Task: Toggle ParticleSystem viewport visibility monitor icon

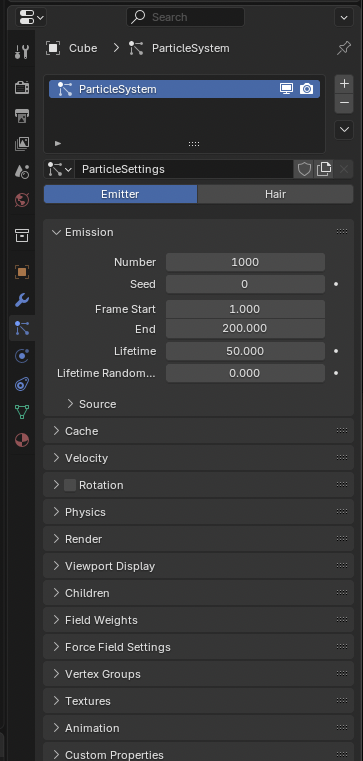Action: pyautogui.click(x=286, y=89)
